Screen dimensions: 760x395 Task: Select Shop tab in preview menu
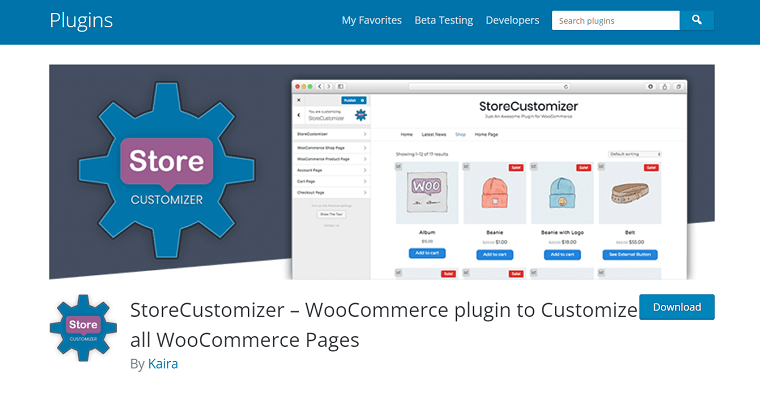point(460,134)
